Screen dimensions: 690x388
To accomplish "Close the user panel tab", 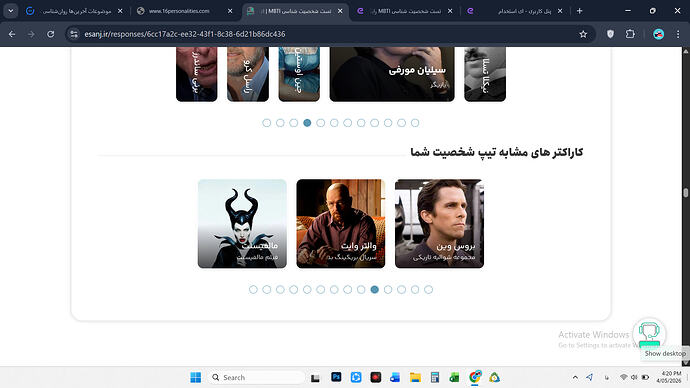I will 560,11.
